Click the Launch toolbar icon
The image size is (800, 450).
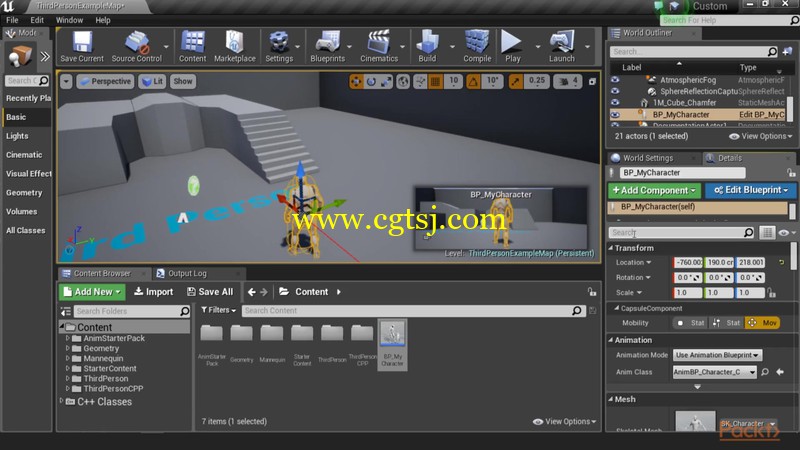click(562, 46)
